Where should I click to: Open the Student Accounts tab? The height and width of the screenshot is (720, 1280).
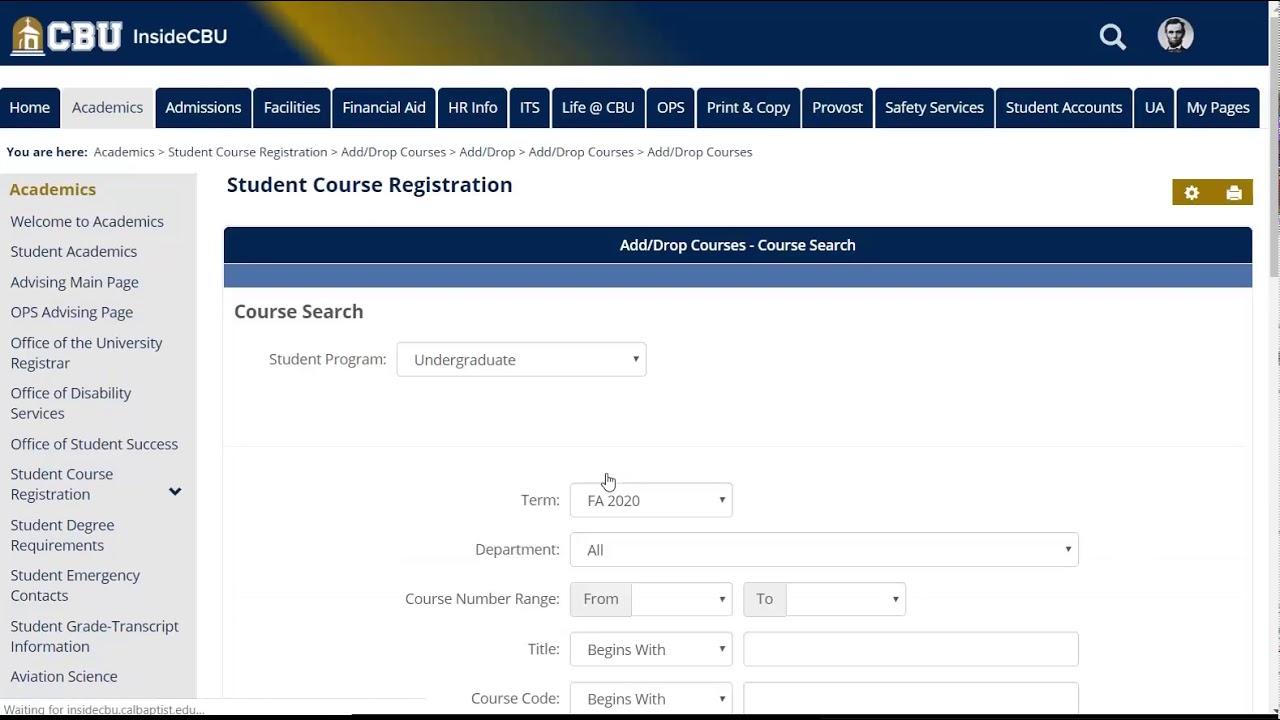click(x=1064, y=108)
